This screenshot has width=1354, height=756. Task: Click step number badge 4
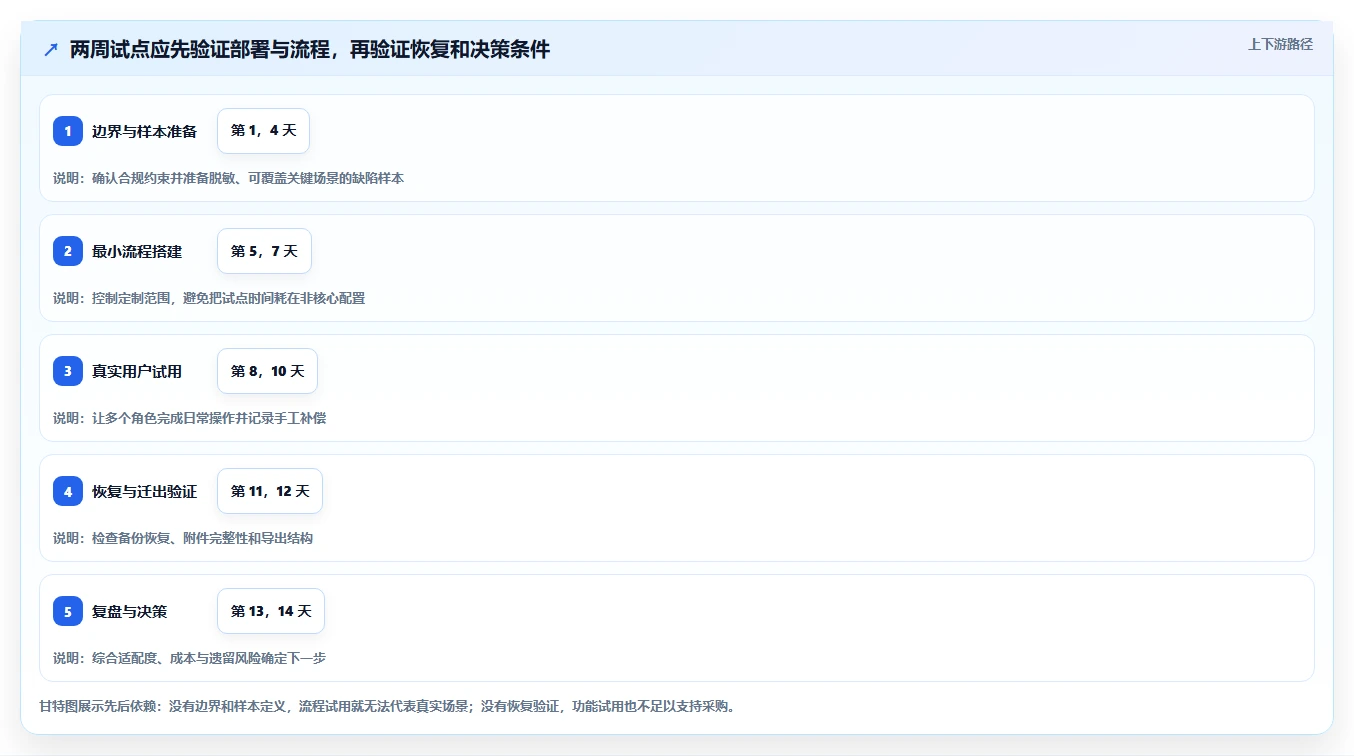pos(68,491)
